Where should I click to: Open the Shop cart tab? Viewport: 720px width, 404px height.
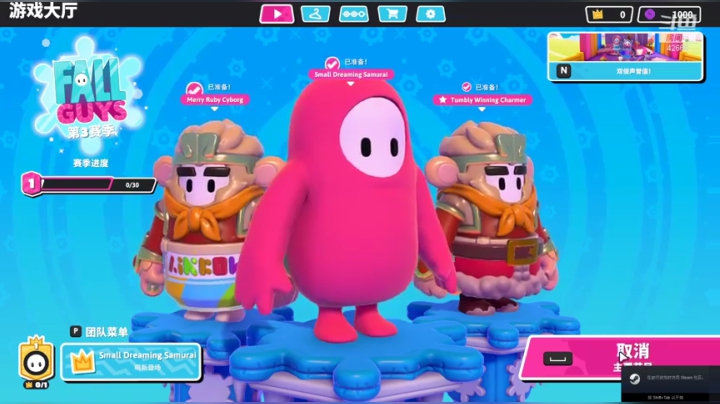392,14
